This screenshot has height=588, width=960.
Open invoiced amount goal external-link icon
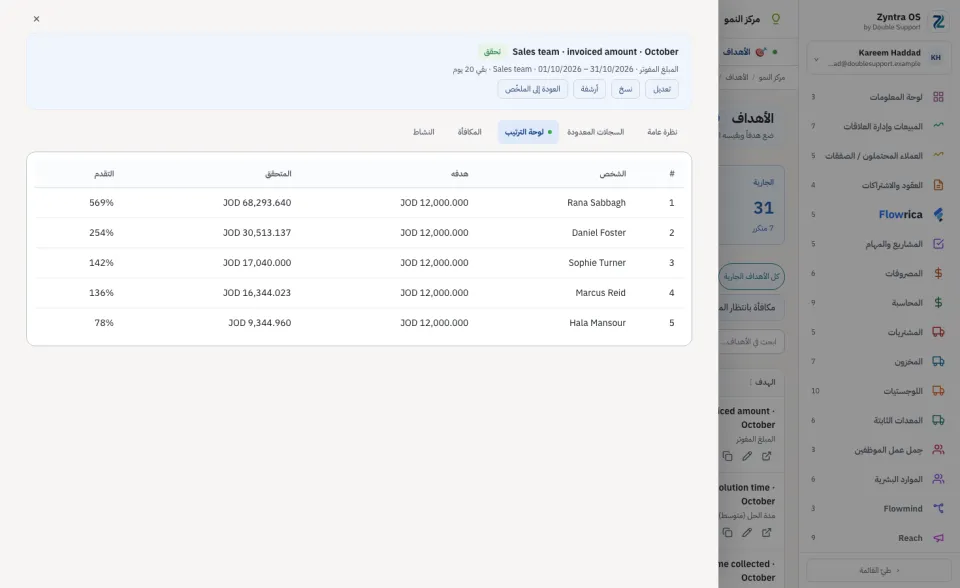pyautogui.click(x=767, y=456)
